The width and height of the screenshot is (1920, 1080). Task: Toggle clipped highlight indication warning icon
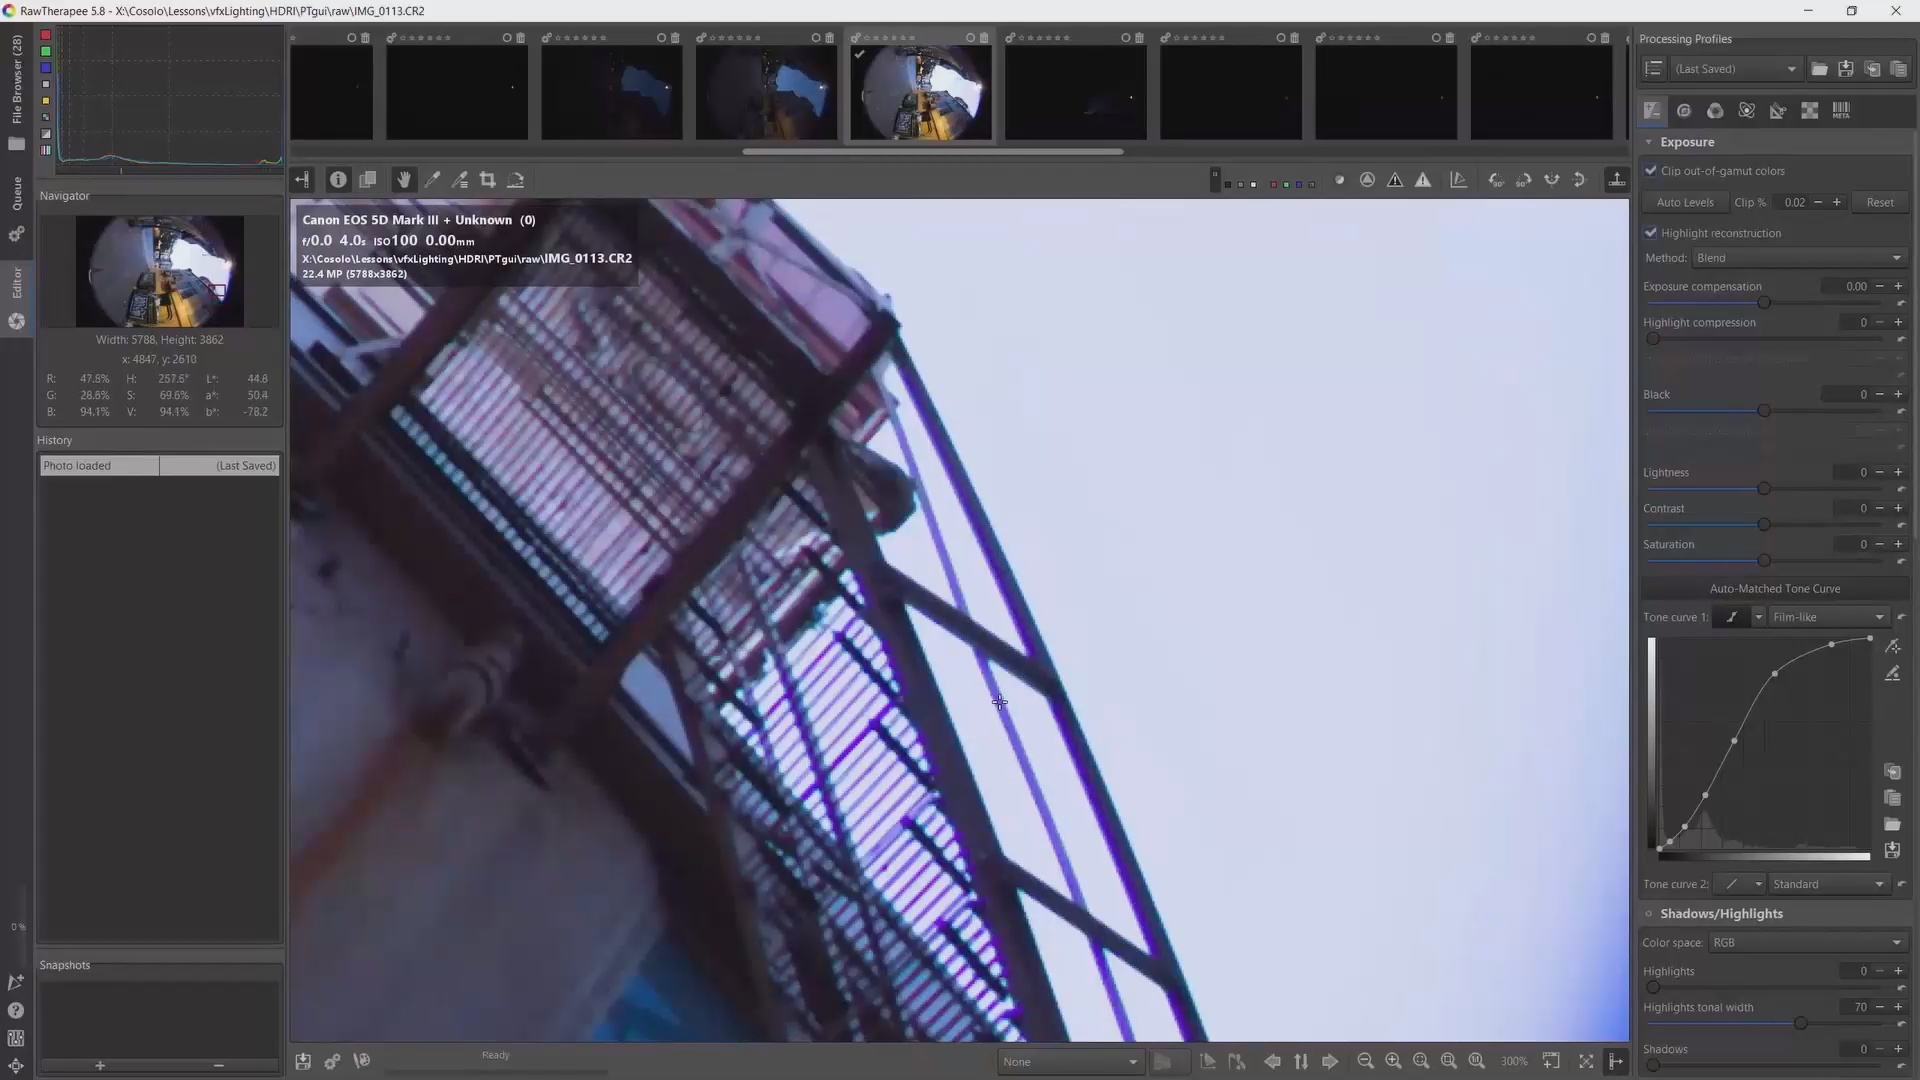coord(1423,180)
